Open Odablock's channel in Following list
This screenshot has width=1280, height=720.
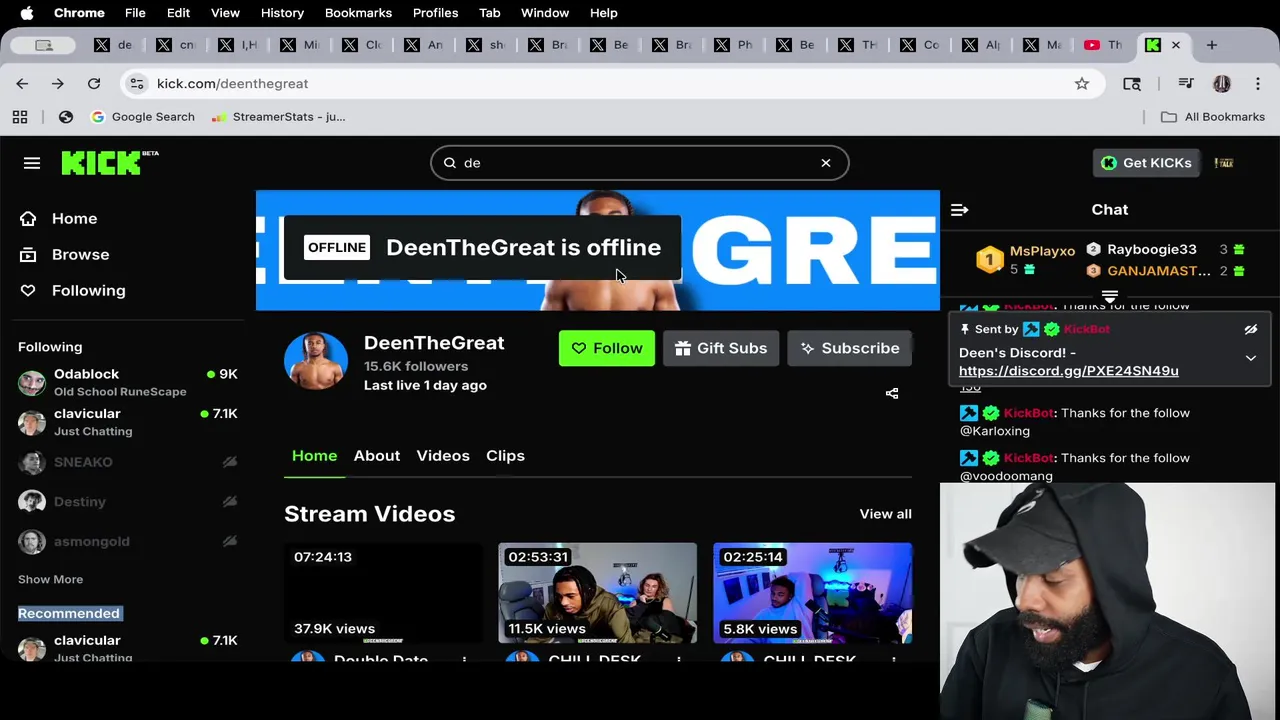tap(128, 382)
